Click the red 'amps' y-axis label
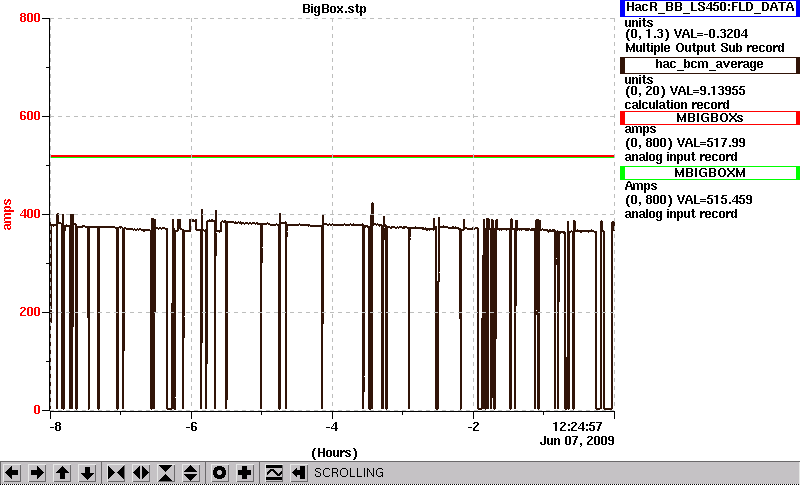 click(7, 215)
